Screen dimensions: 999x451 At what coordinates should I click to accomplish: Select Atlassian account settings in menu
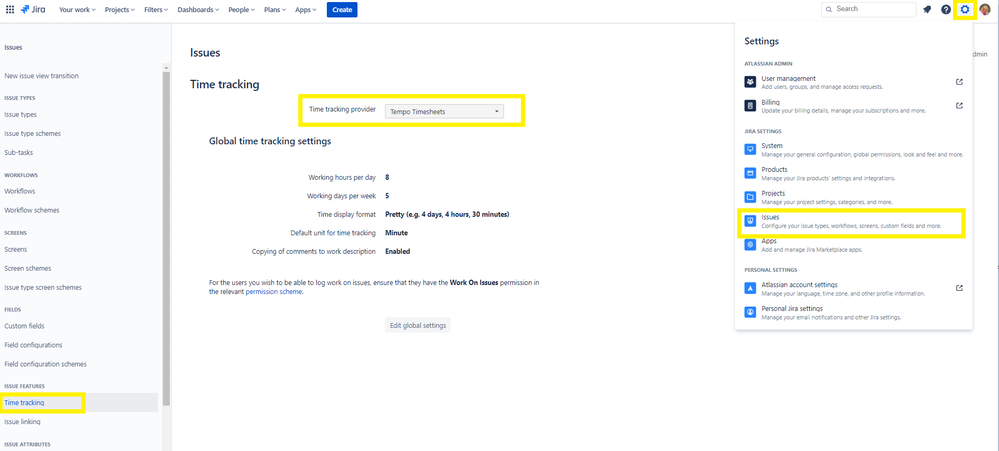coord(854,289)
